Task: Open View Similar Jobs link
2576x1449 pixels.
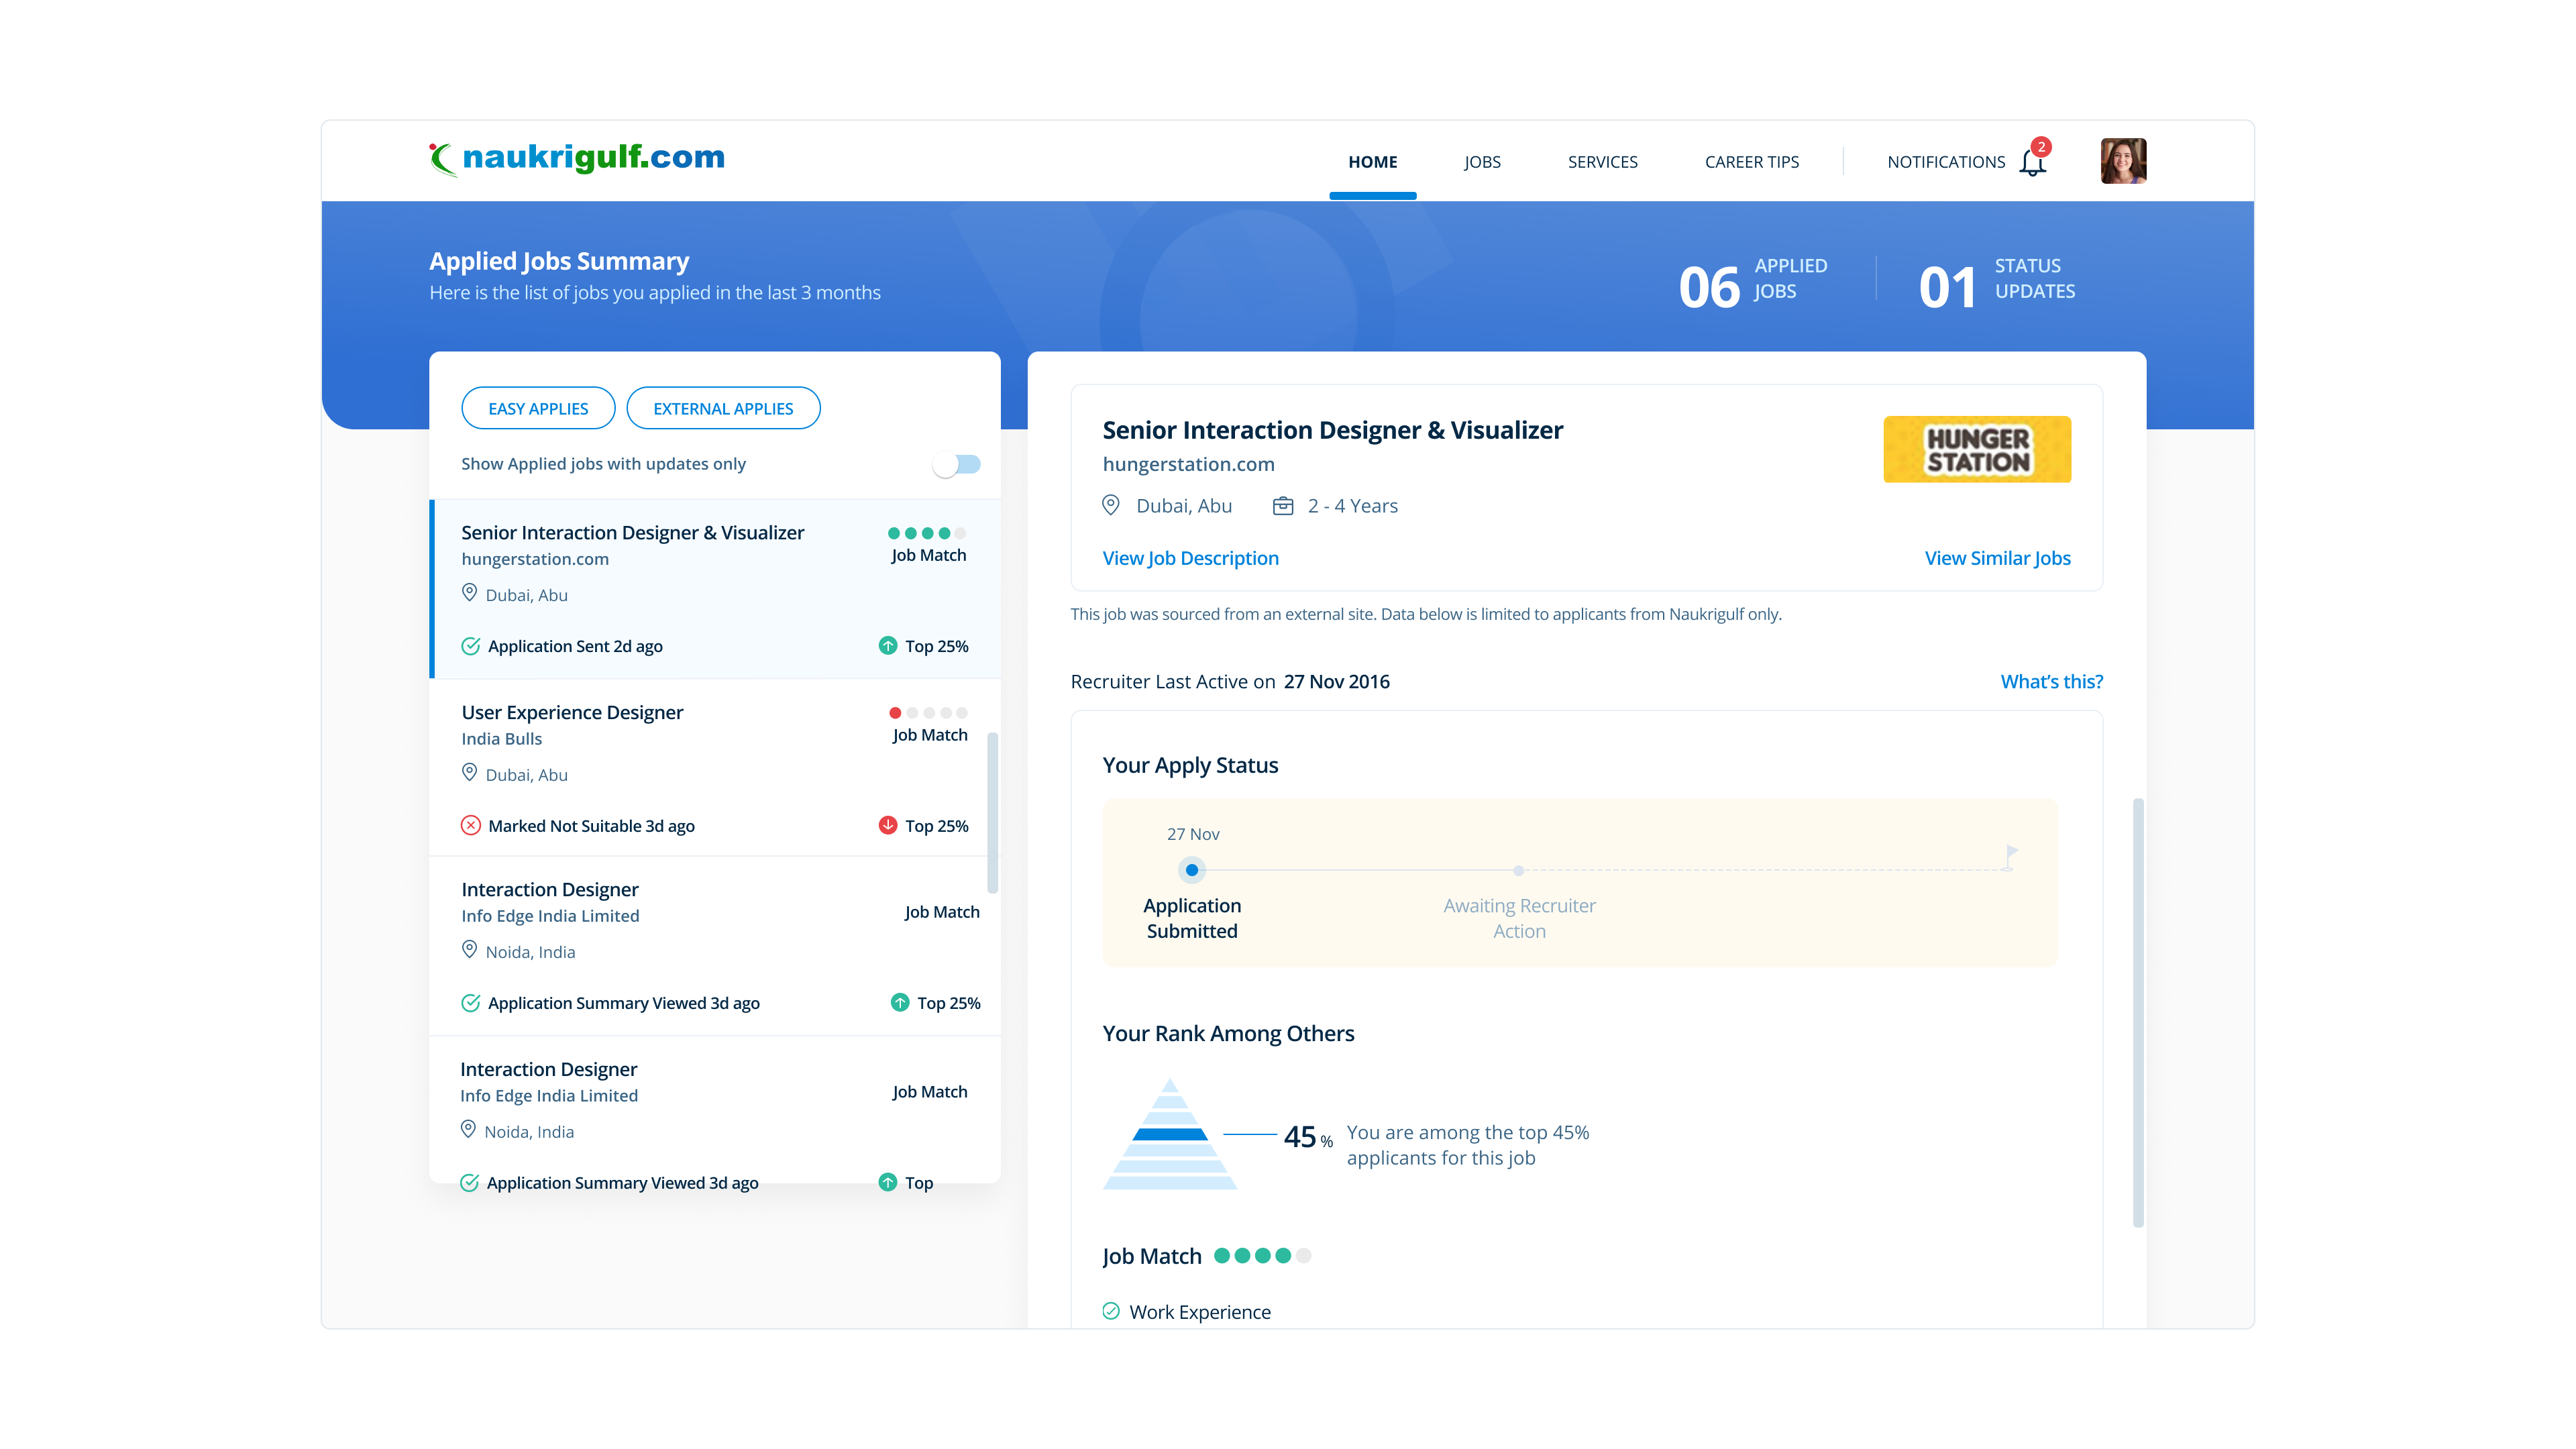Action: pyautogui.click(x=1997, y=558)
